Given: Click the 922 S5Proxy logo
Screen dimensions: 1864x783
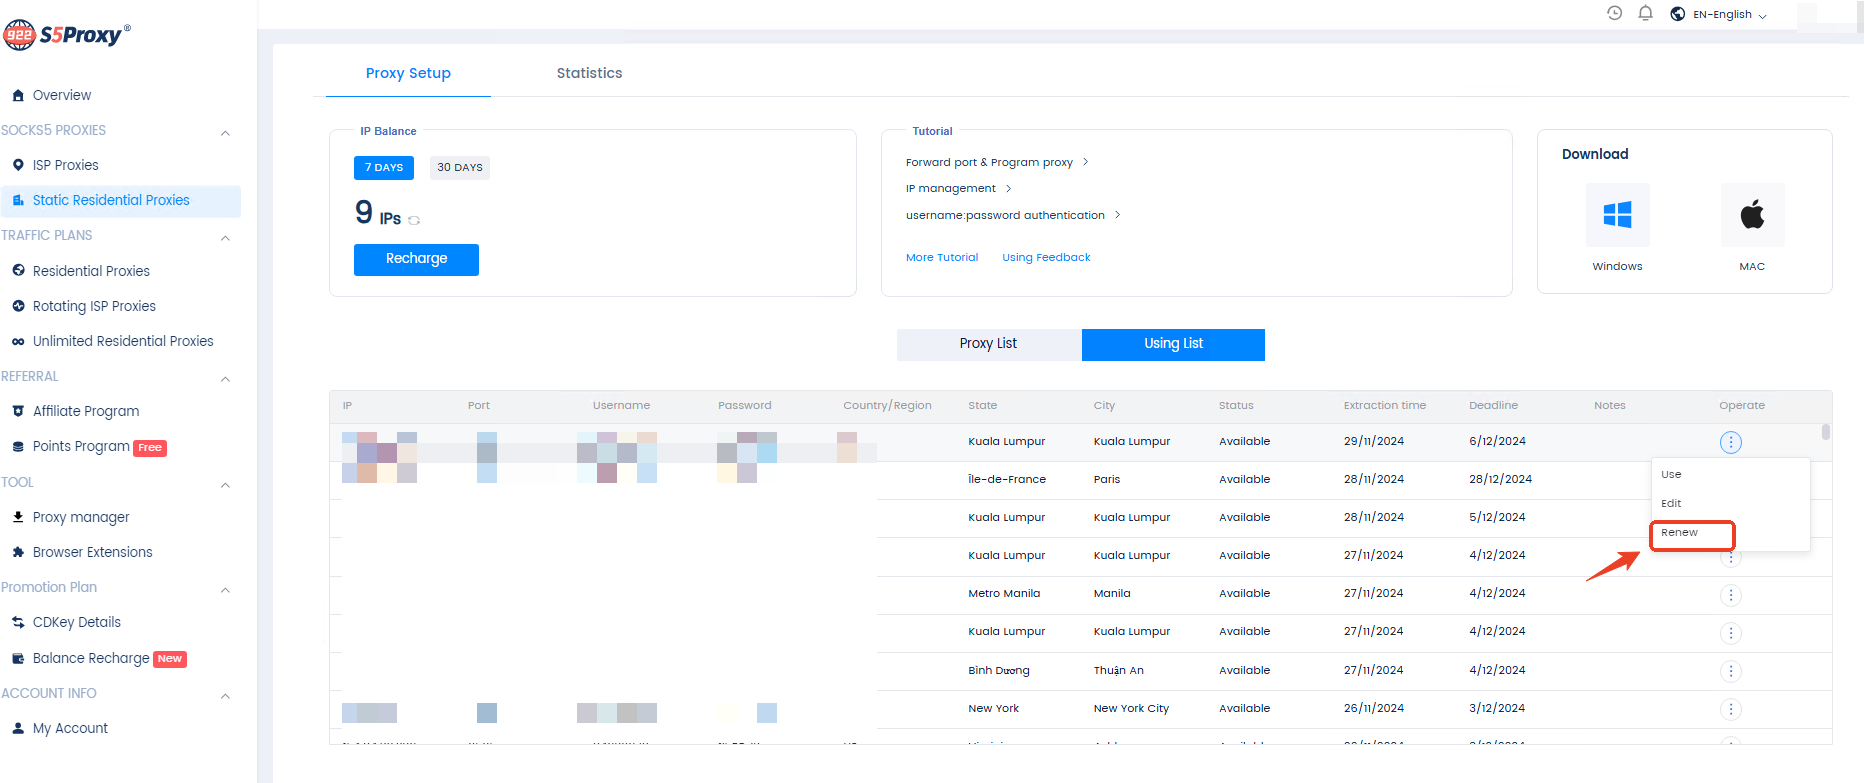Looking at the screenshot, I should [x=67, y=35].
